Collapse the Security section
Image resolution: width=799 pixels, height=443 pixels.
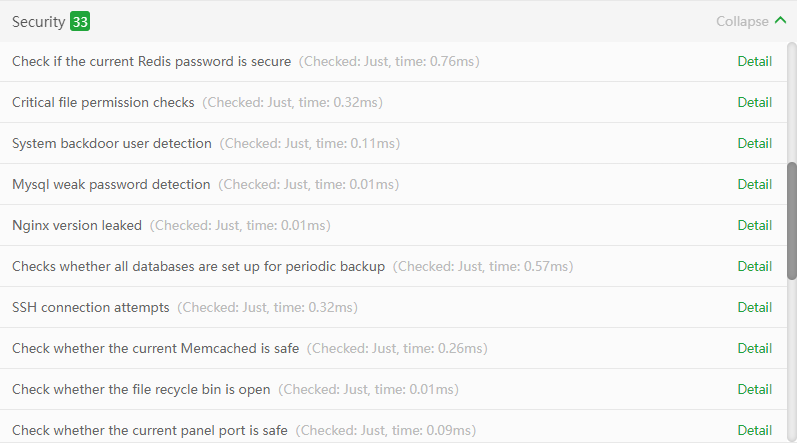pos(742,21)
